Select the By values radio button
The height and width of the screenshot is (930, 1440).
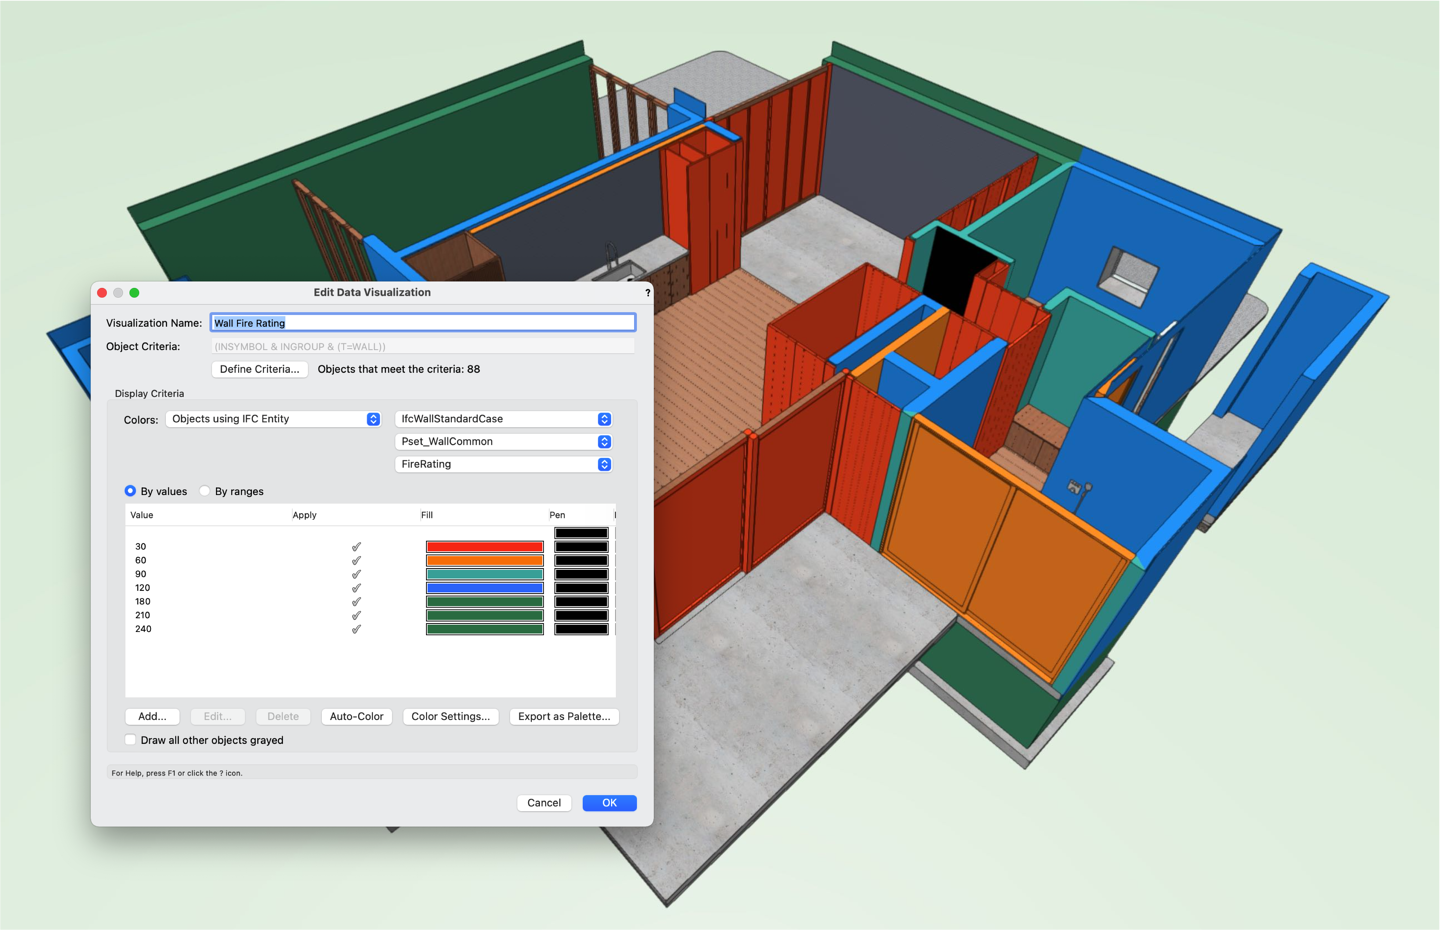click(x=130, y=491)
